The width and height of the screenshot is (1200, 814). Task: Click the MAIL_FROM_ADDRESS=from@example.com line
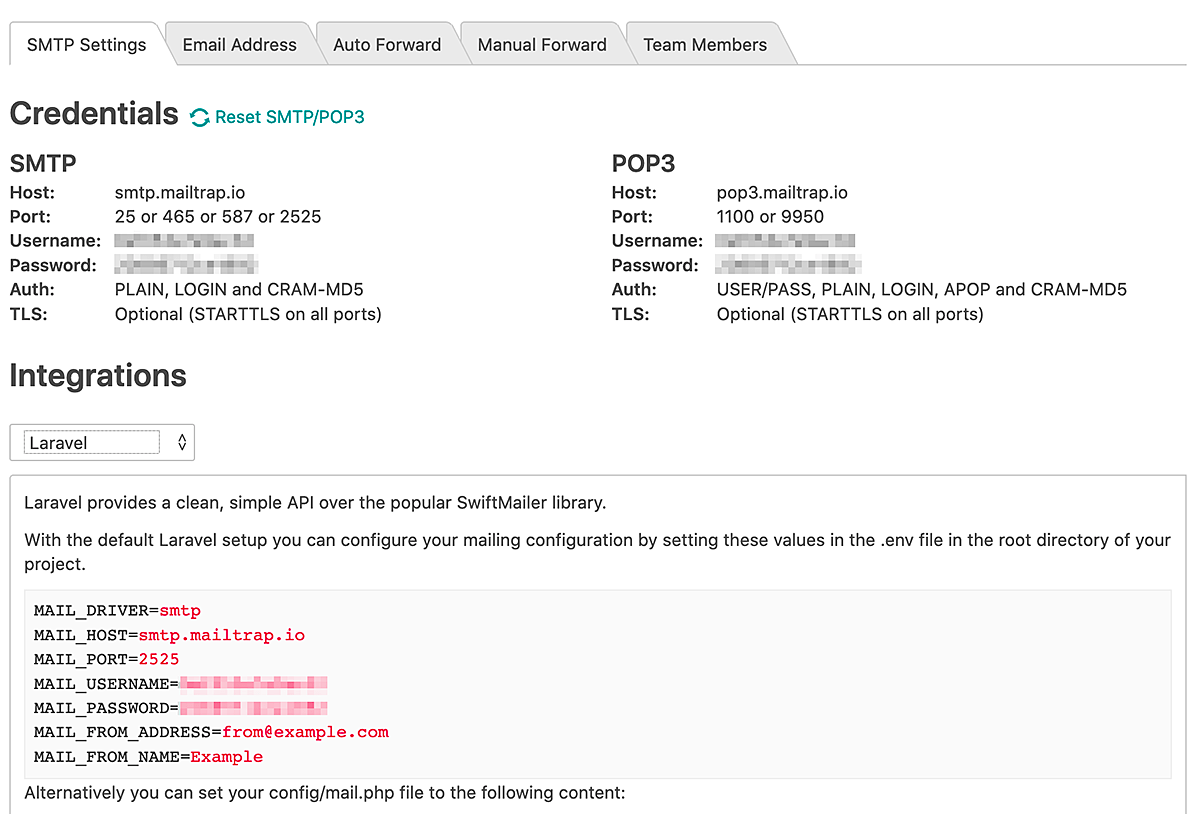coord(211,732)
